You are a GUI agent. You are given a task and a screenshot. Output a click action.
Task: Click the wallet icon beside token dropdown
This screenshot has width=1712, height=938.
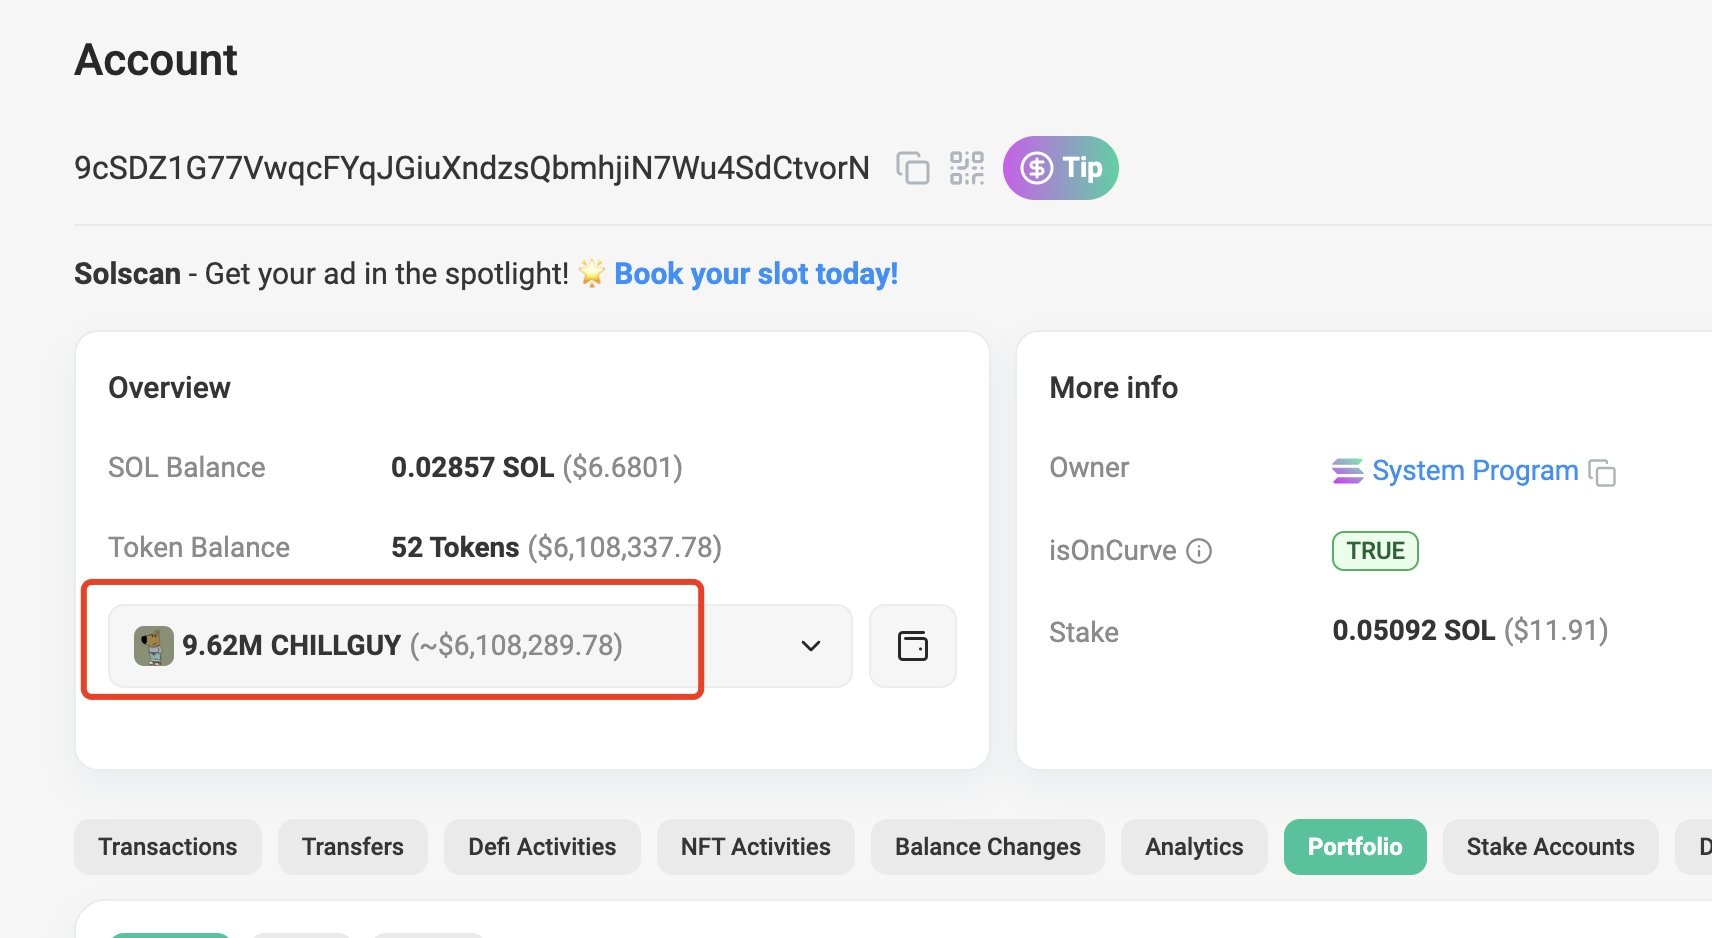tap(913, 646)
